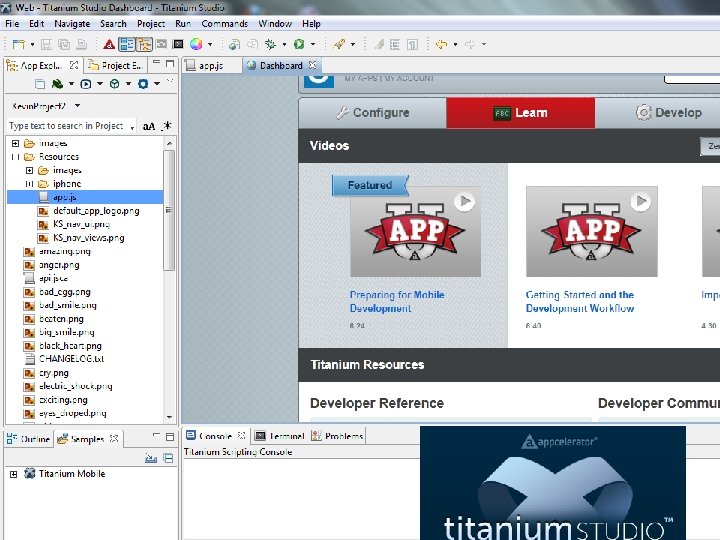Open the Configure dashboard section
This screenshot has height=540, width=720.
click(373, 112)
